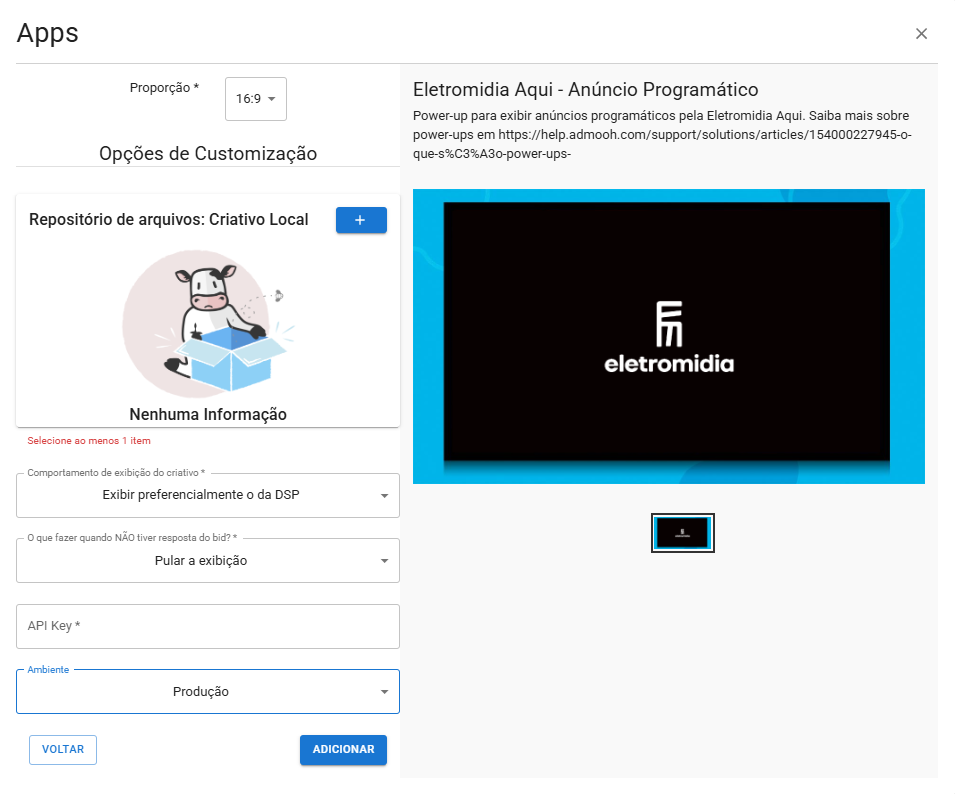Click the 'Repositório de arquivos: Criativo Local' heading
This screenshot has height=794, width=955.
[169, 219]
